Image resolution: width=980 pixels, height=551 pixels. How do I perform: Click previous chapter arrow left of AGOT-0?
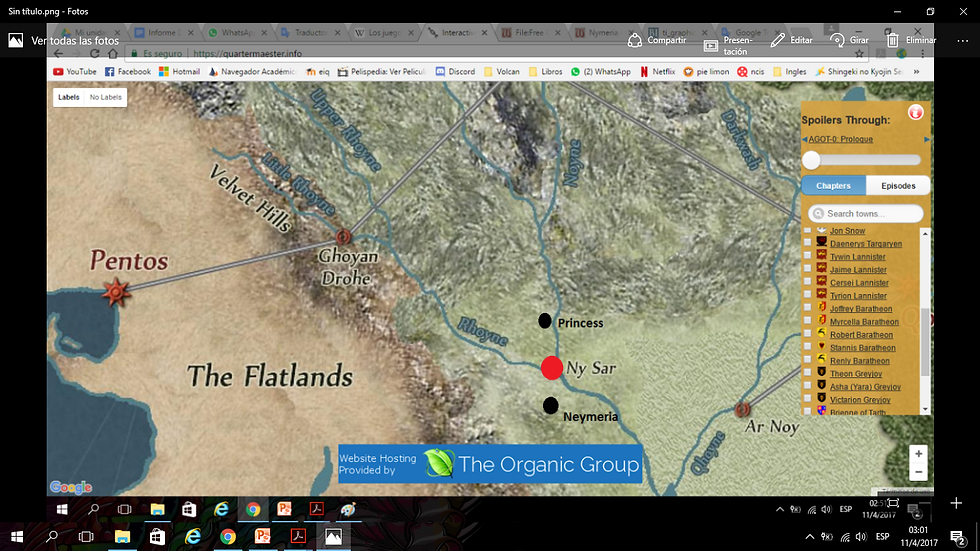[x=804, y=139]
